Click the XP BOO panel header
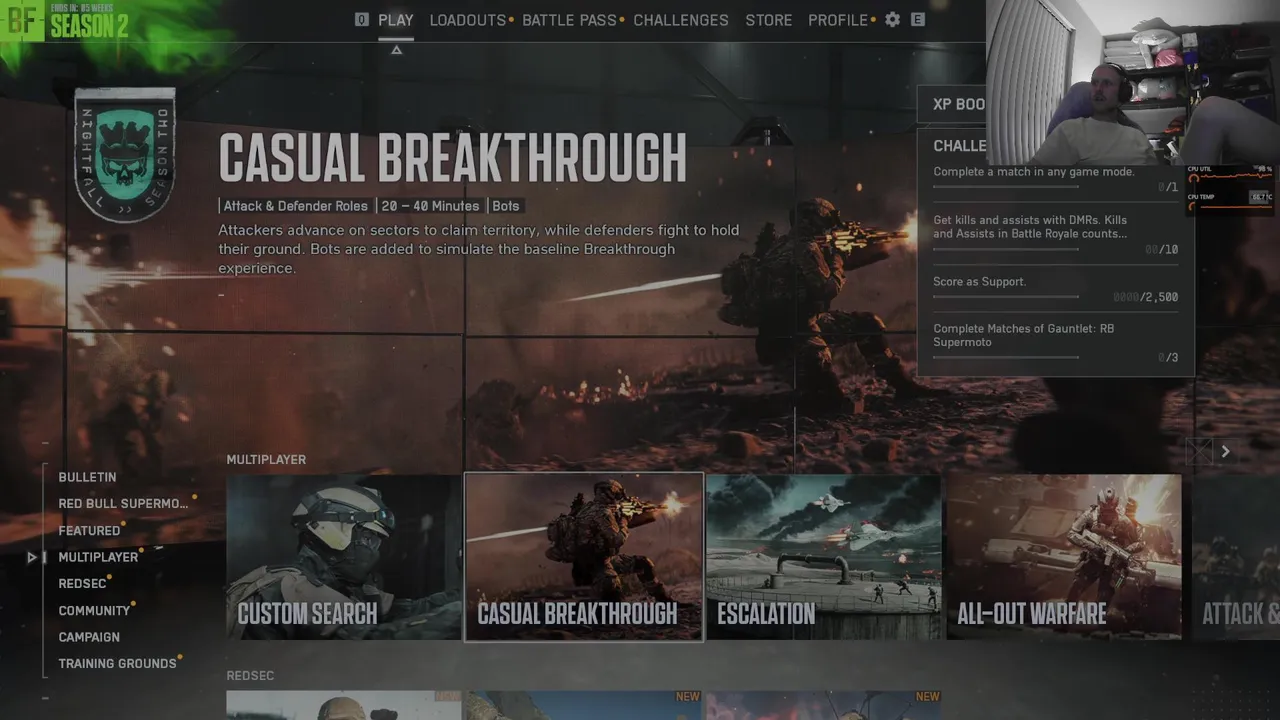The image size is (1280, 720). [952, 104]
